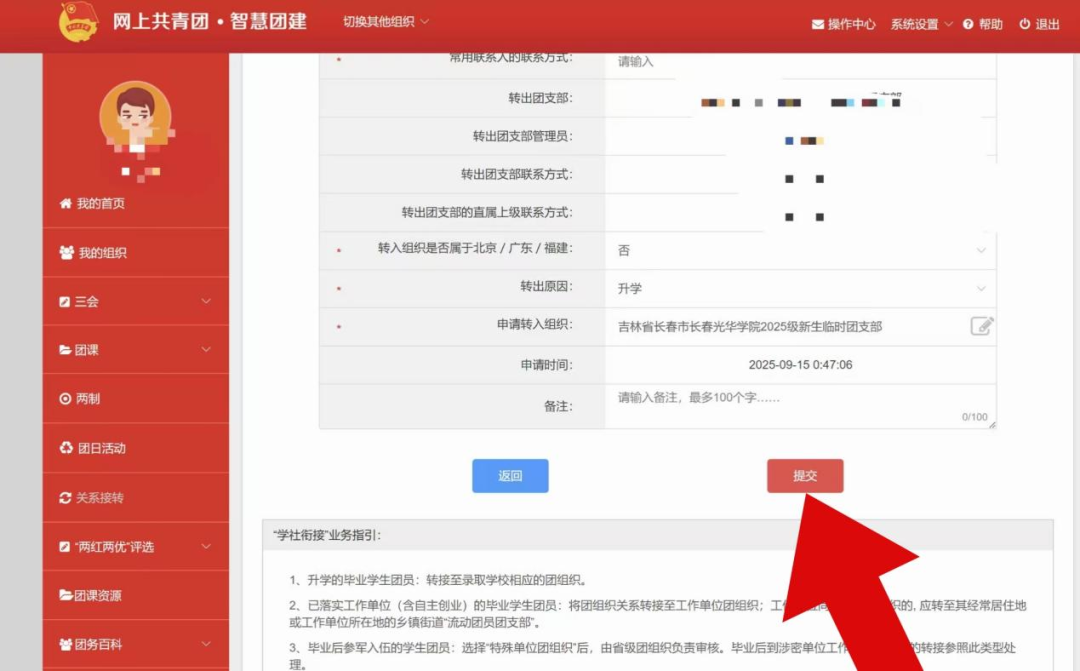Click the user avatar picture
Image resolution: width=1080 pixels, height=671 pixels.
136,118
